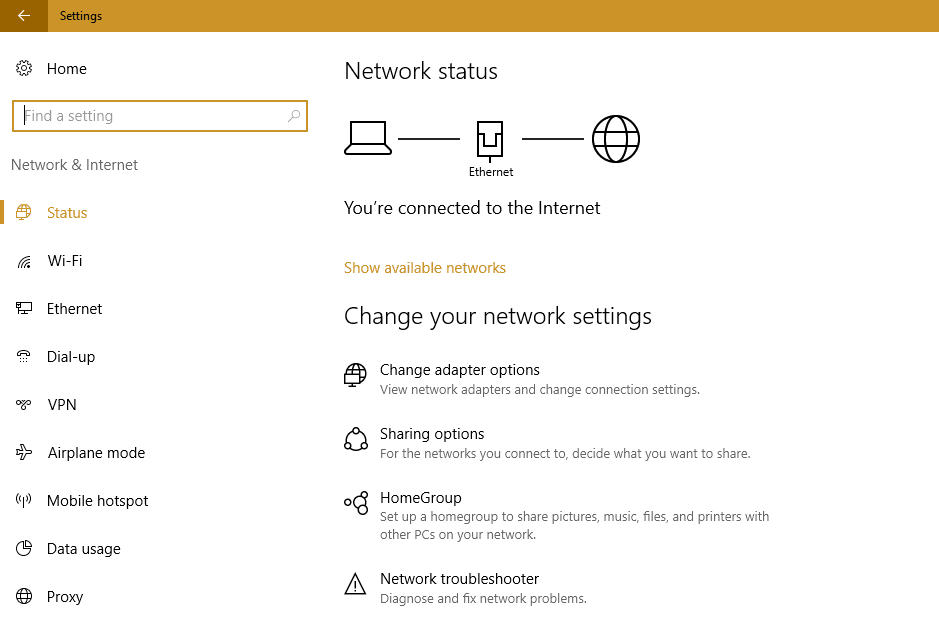Select the Wi-Fi settings icon in sidebar
This screenshot has width=939, height=623.
[22, 260]
